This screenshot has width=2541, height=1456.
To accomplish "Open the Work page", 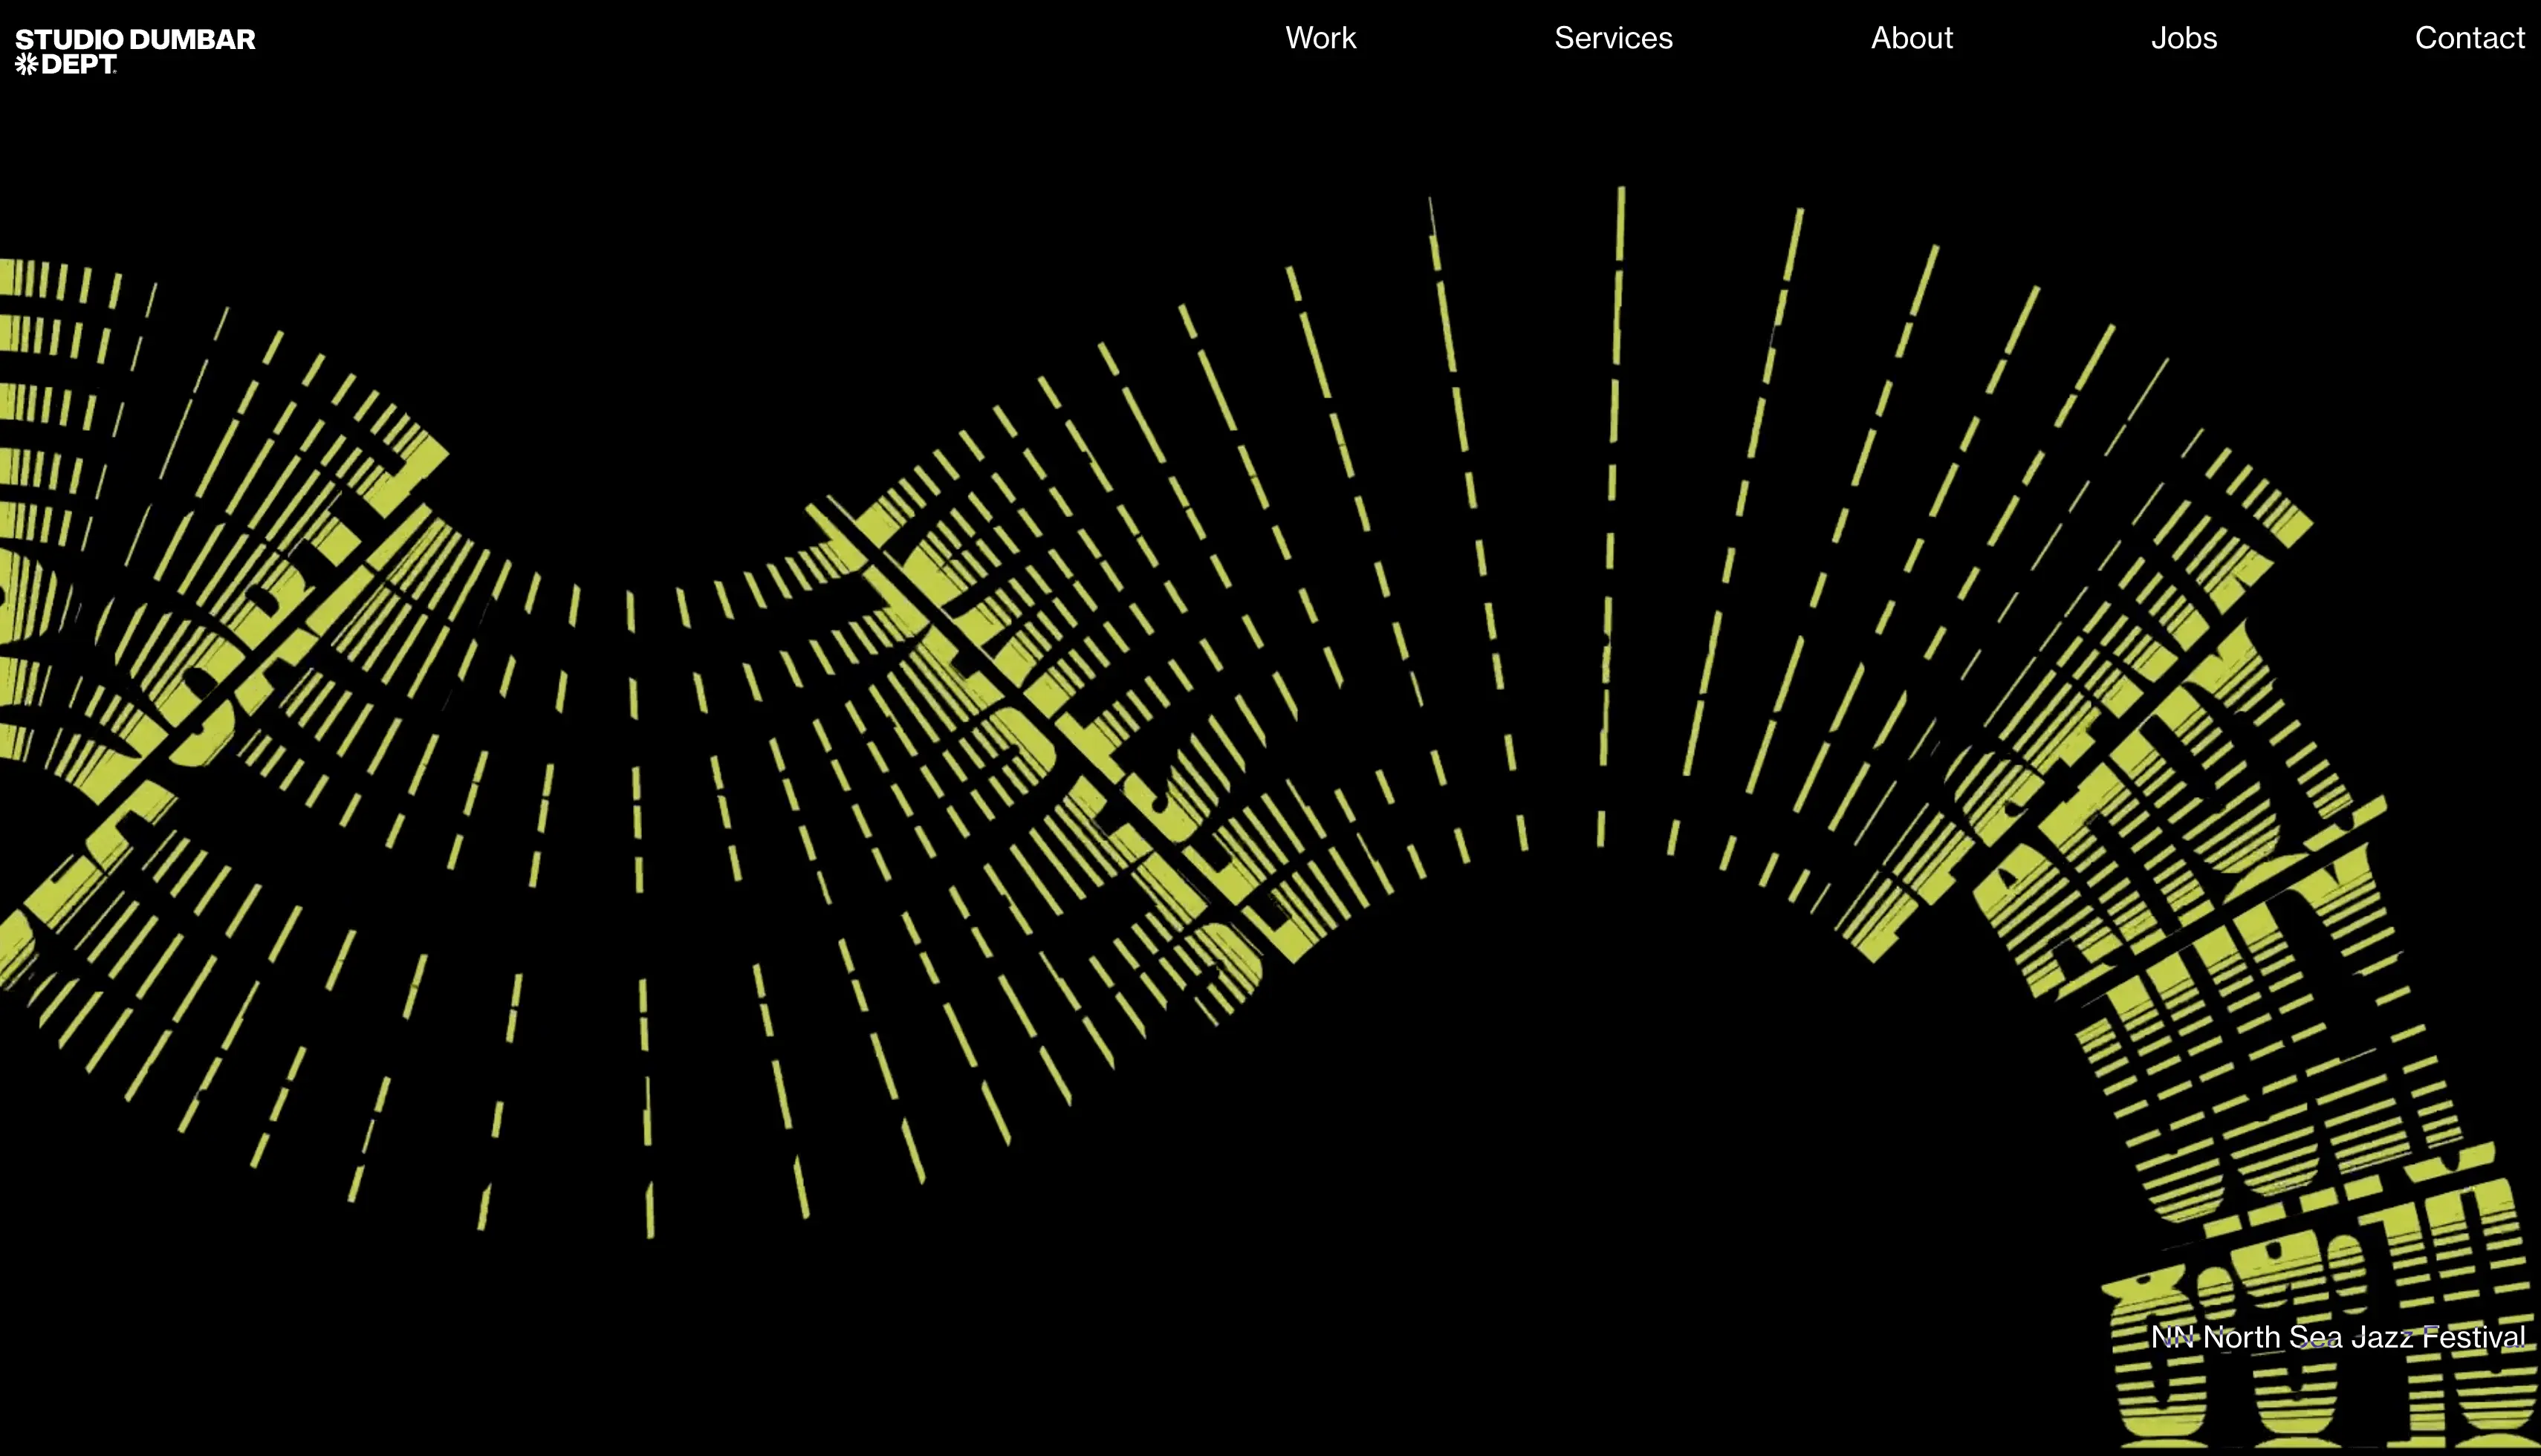I will coord(1320,38).
